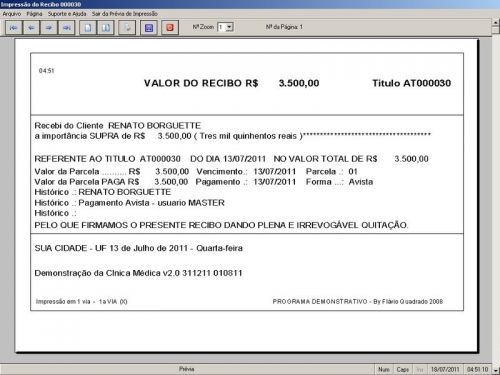Click the 04:51 time on the receipt

[x=46, y=71]
